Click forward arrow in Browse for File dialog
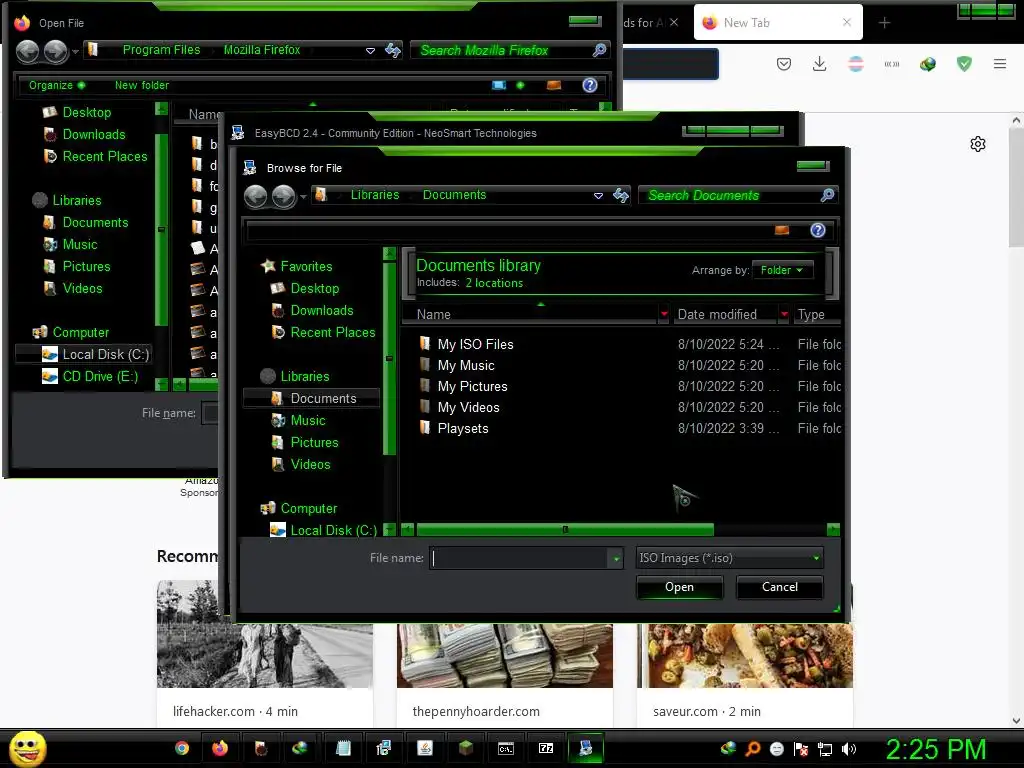Screen dimensions: 1024x768 click(x=283, y=196)
